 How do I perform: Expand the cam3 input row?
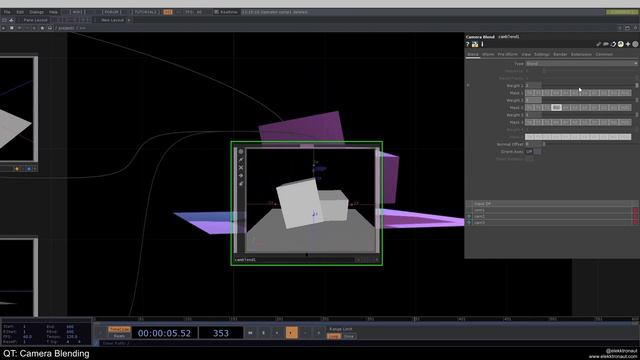[x=469, y=223]
